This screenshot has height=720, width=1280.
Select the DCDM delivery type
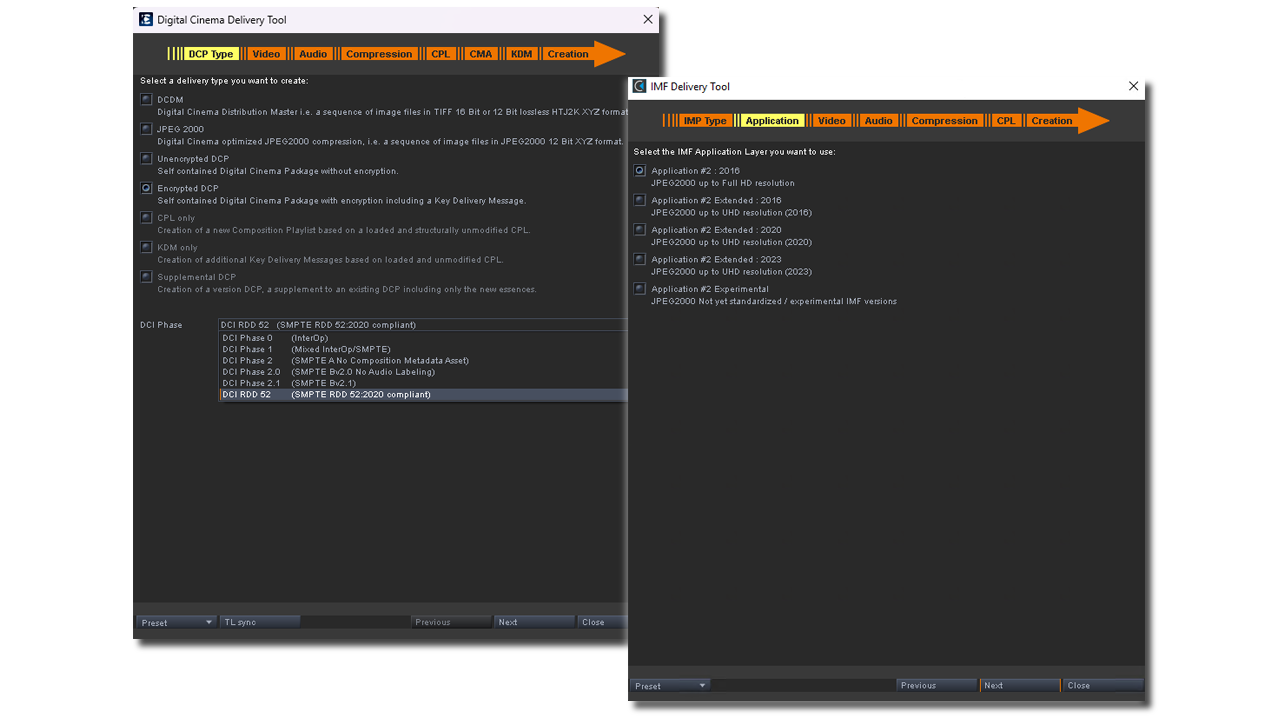point(147,99)
